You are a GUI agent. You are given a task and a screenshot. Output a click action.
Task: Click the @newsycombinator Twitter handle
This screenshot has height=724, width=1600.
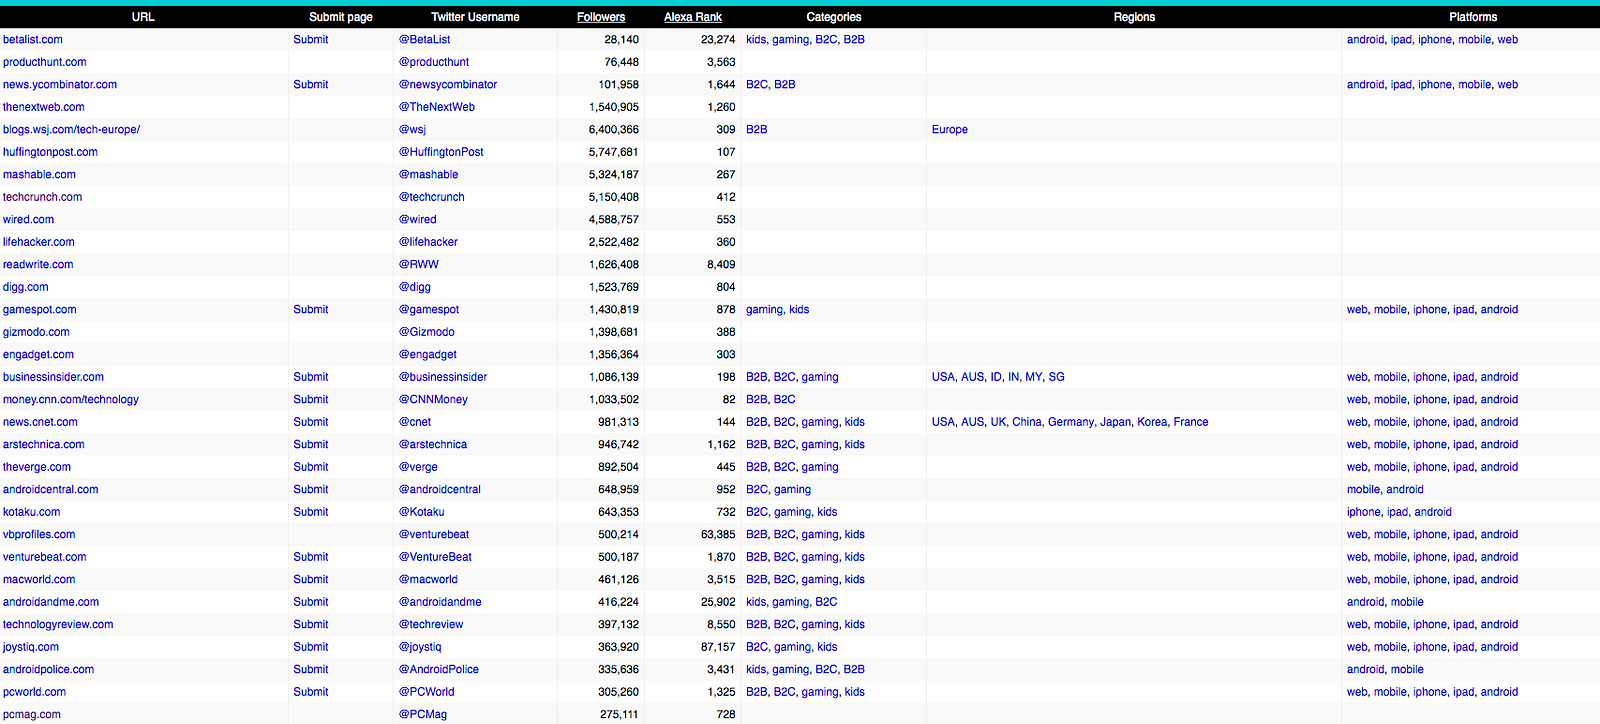pyautogui.click(x=448, y=85)
